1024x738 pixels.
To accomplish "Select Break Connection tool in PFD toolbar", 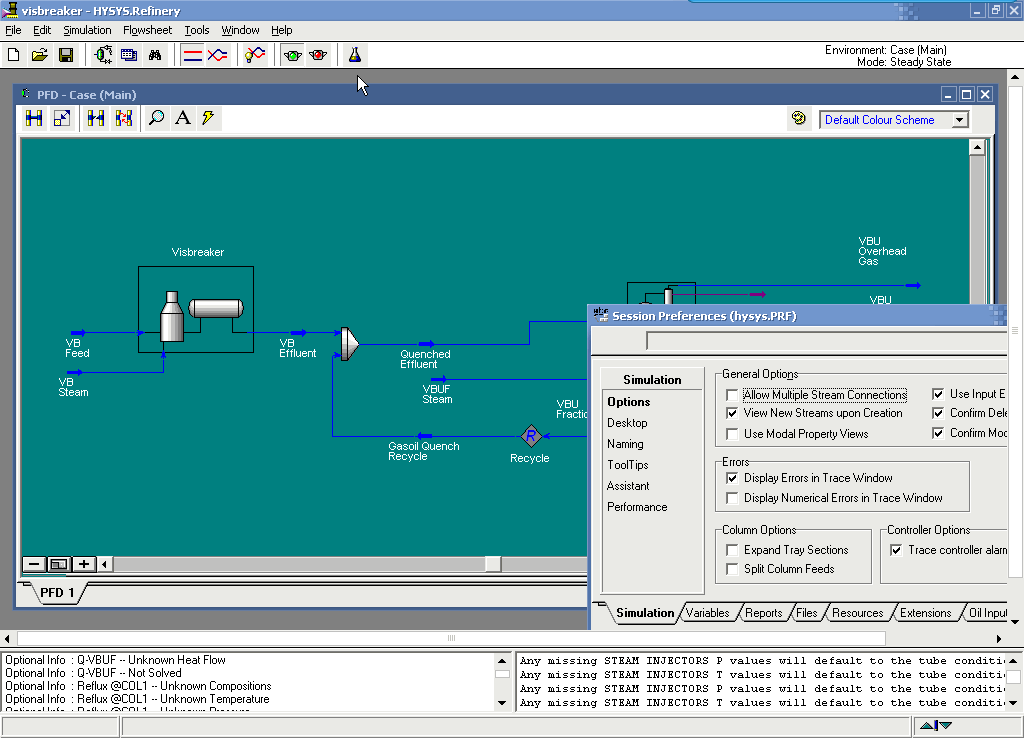I will coord(96,118).
